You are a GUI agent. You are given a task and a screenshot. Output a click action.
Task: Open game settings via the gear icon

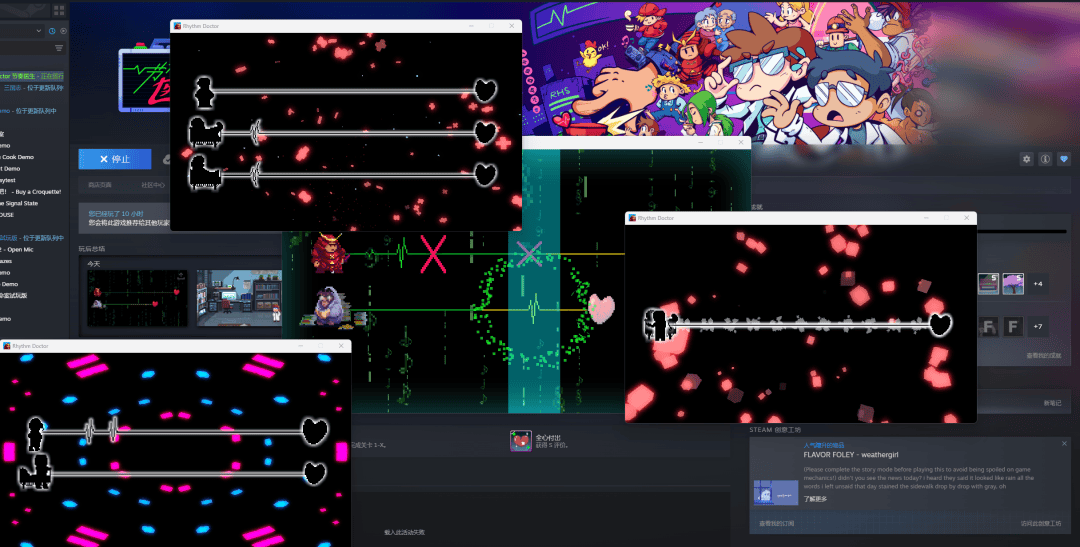[x=1026, y=159]
